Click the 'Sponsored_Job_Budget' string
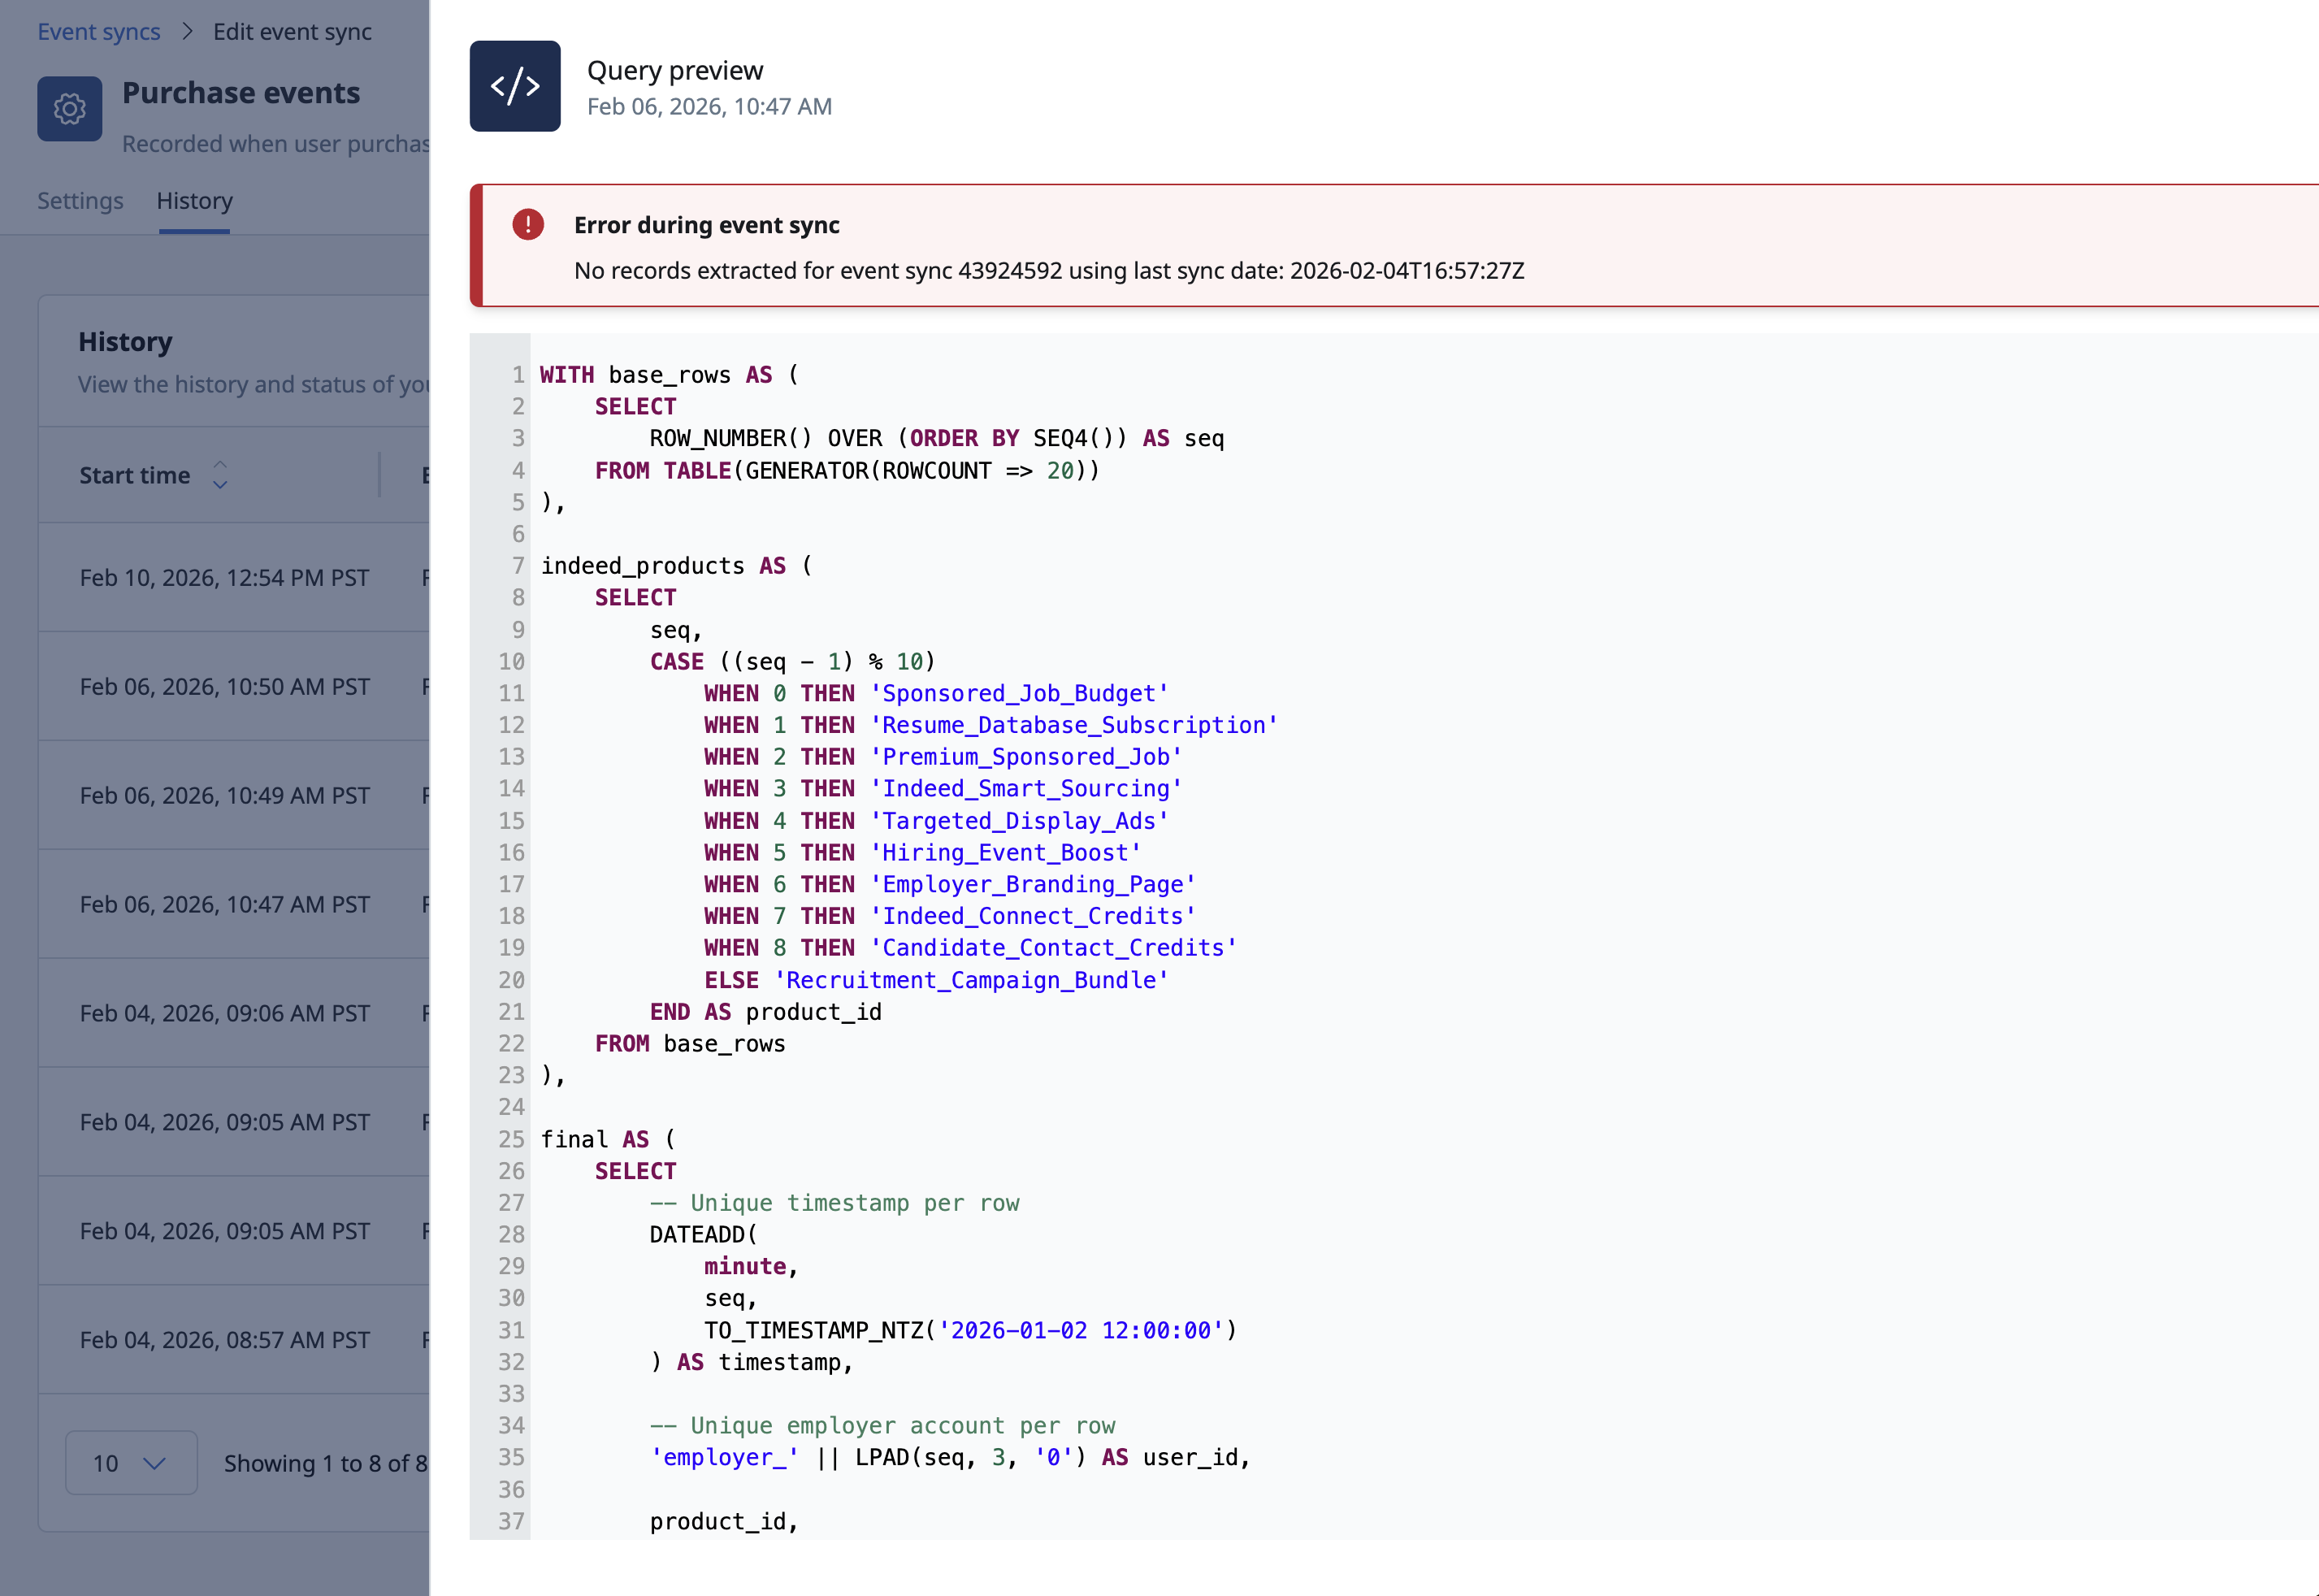Image resolution: width=2319 pixels, height=1596 pixels. (x=1019, y=694)
